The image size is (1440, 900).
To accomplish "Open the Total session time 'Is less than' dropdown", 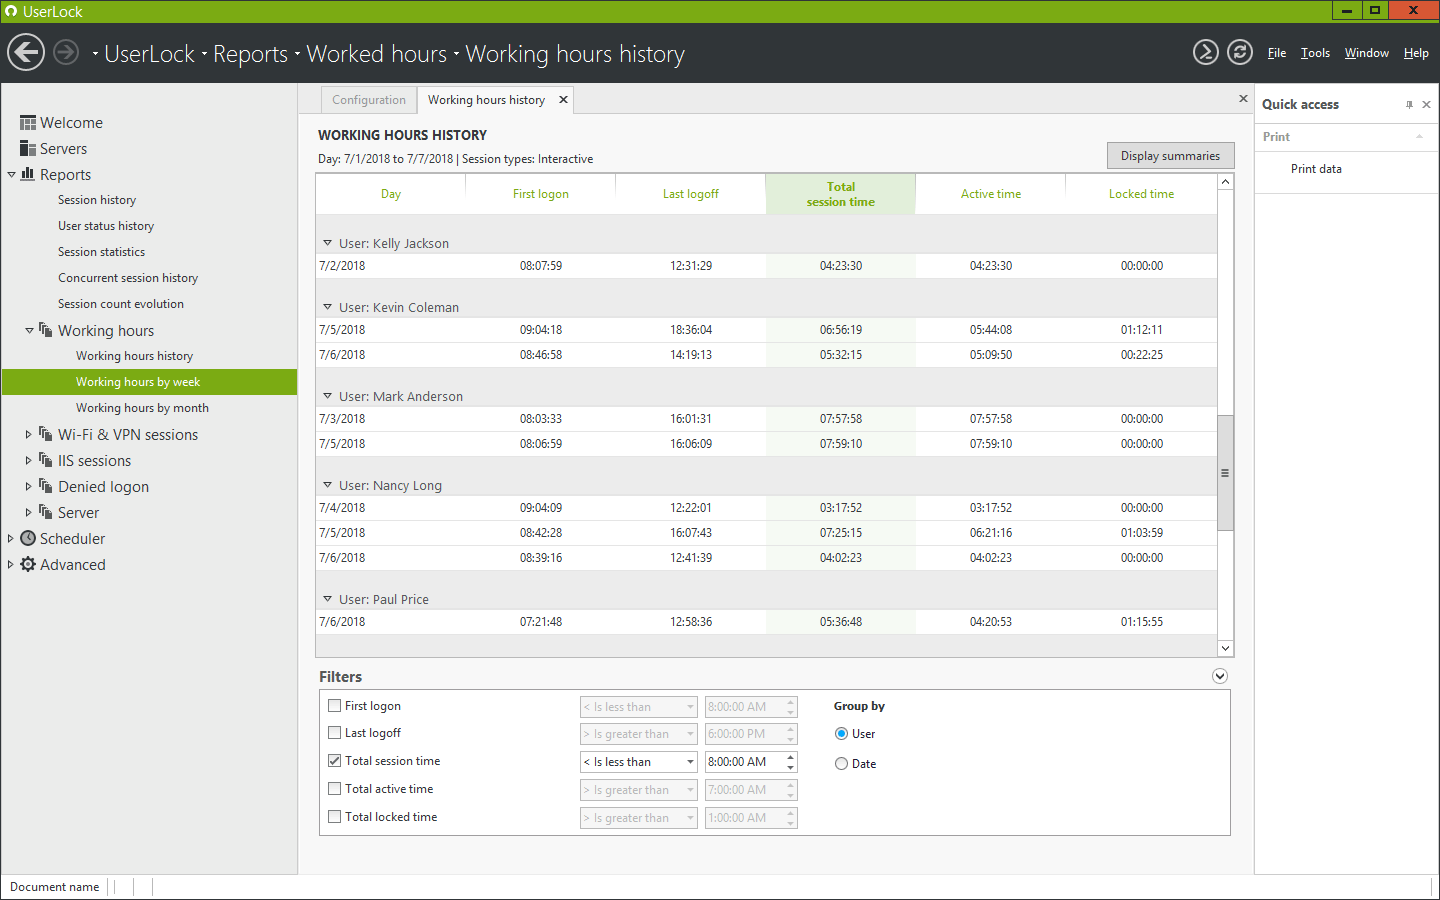I will [x=639, y=762].
